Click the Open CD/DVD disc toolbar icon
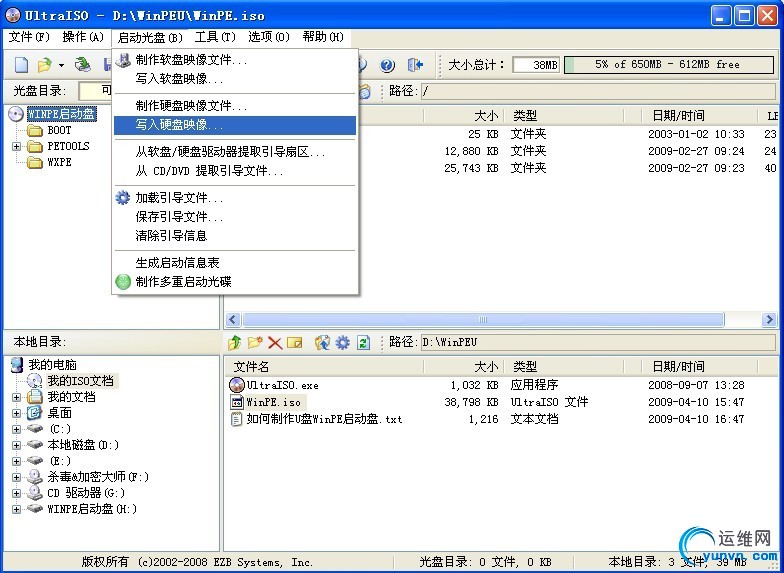The width and height of the screenshot is (784, 573). [x=82, y=64]
